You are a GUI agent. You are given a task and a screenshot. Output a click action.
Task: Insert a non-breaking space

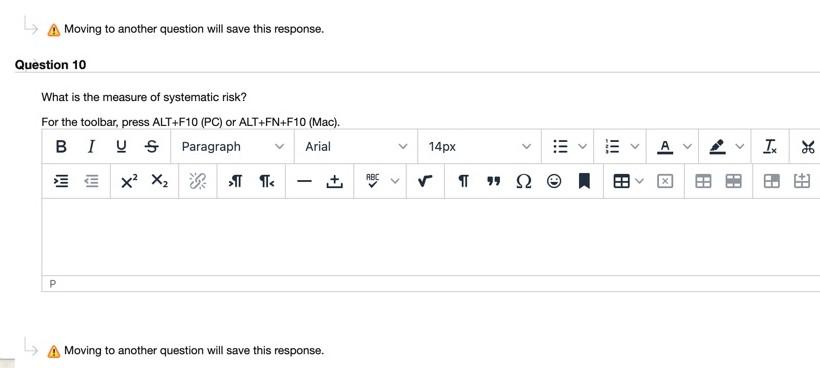[334, 181]
